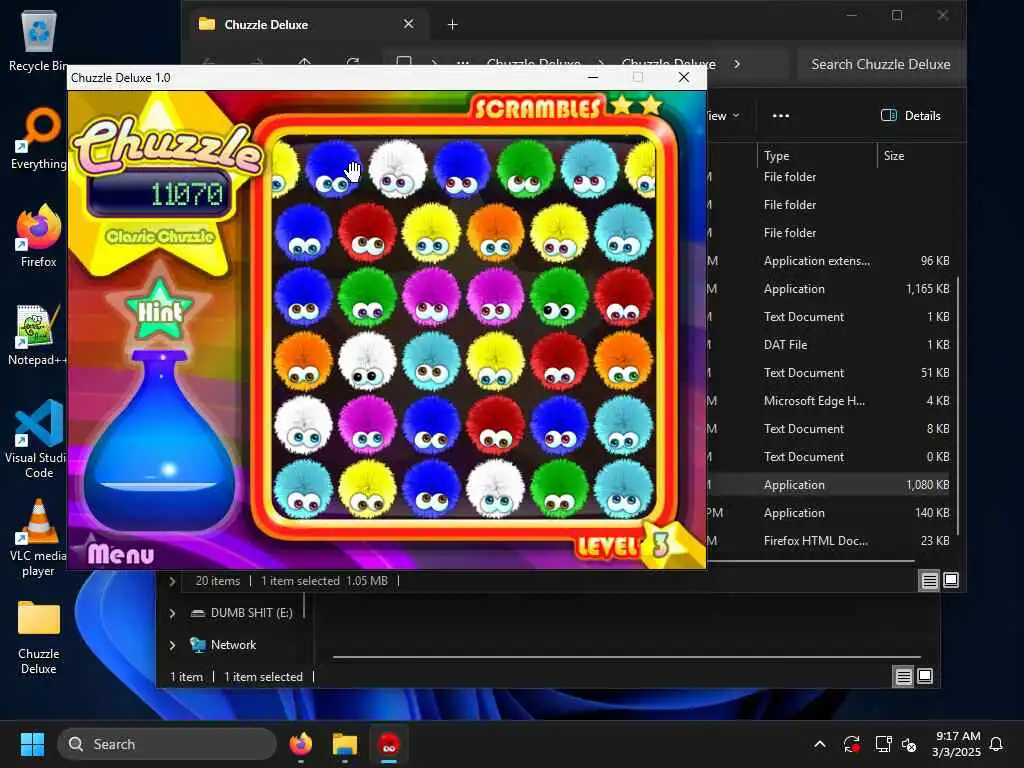Expand the DUMB SHIT (E:) drive
Image resolution: width=1024 pixels, height=768 pixels.
(x=172, y=613)
